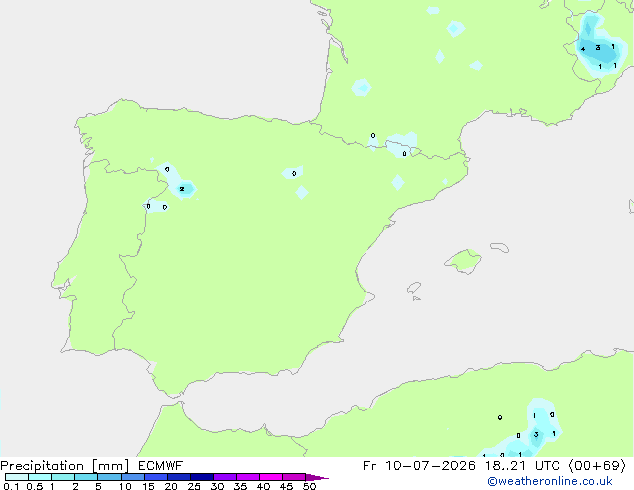The image size is (634, 490).
Task: Click the Mallorca island on the map
Action: pos(463,261)
